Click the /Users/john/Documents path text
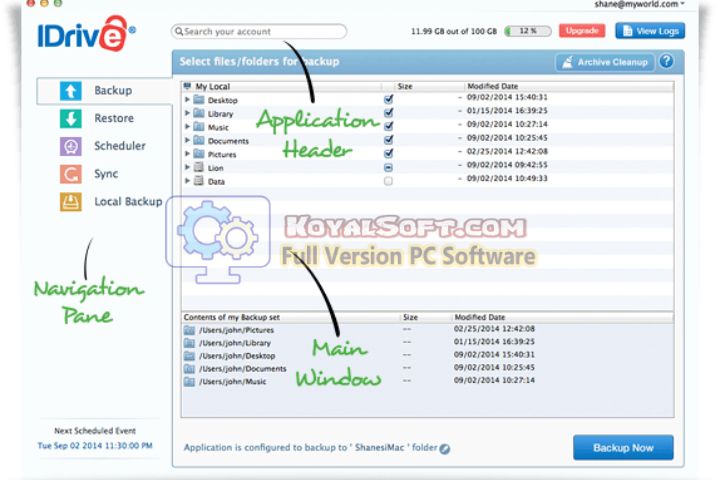This screenshot has width=720, height=480. pos(242,369)
